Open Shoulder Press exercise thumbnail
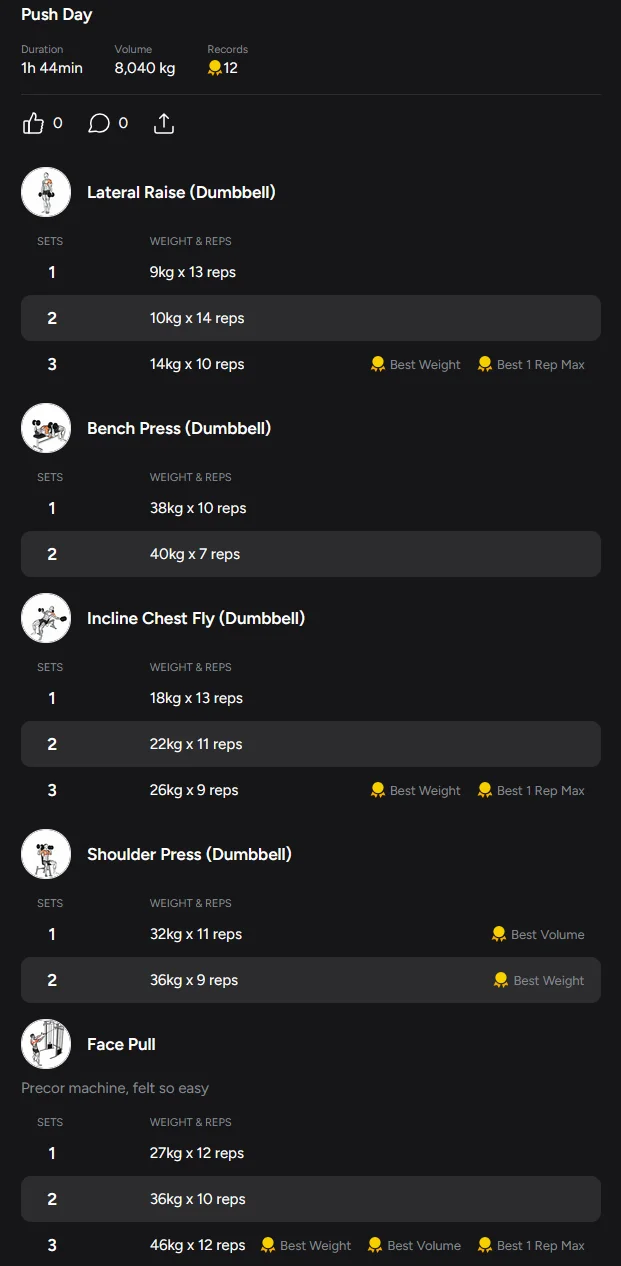This screenshot has height=1266, width=621. point(46,854)
